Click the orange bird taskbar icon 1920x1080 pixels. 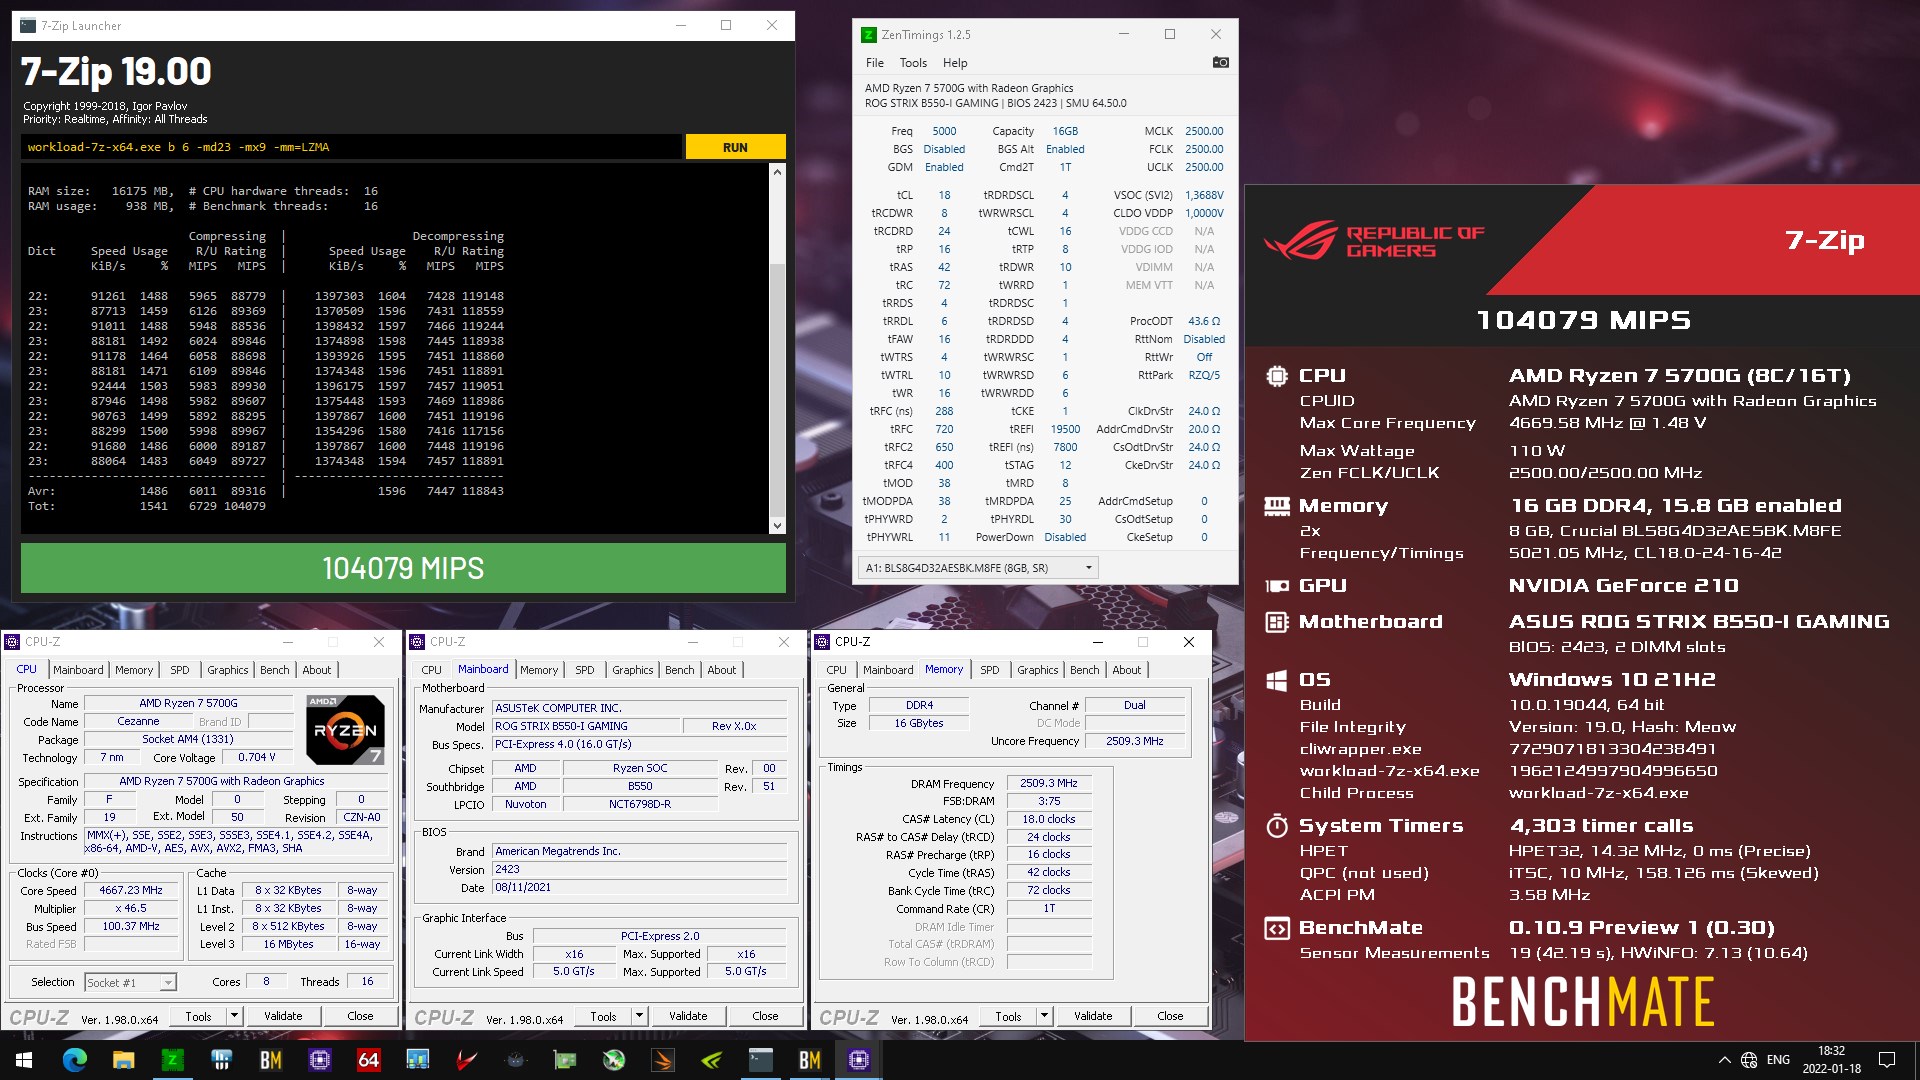(x=662, y=1060)
